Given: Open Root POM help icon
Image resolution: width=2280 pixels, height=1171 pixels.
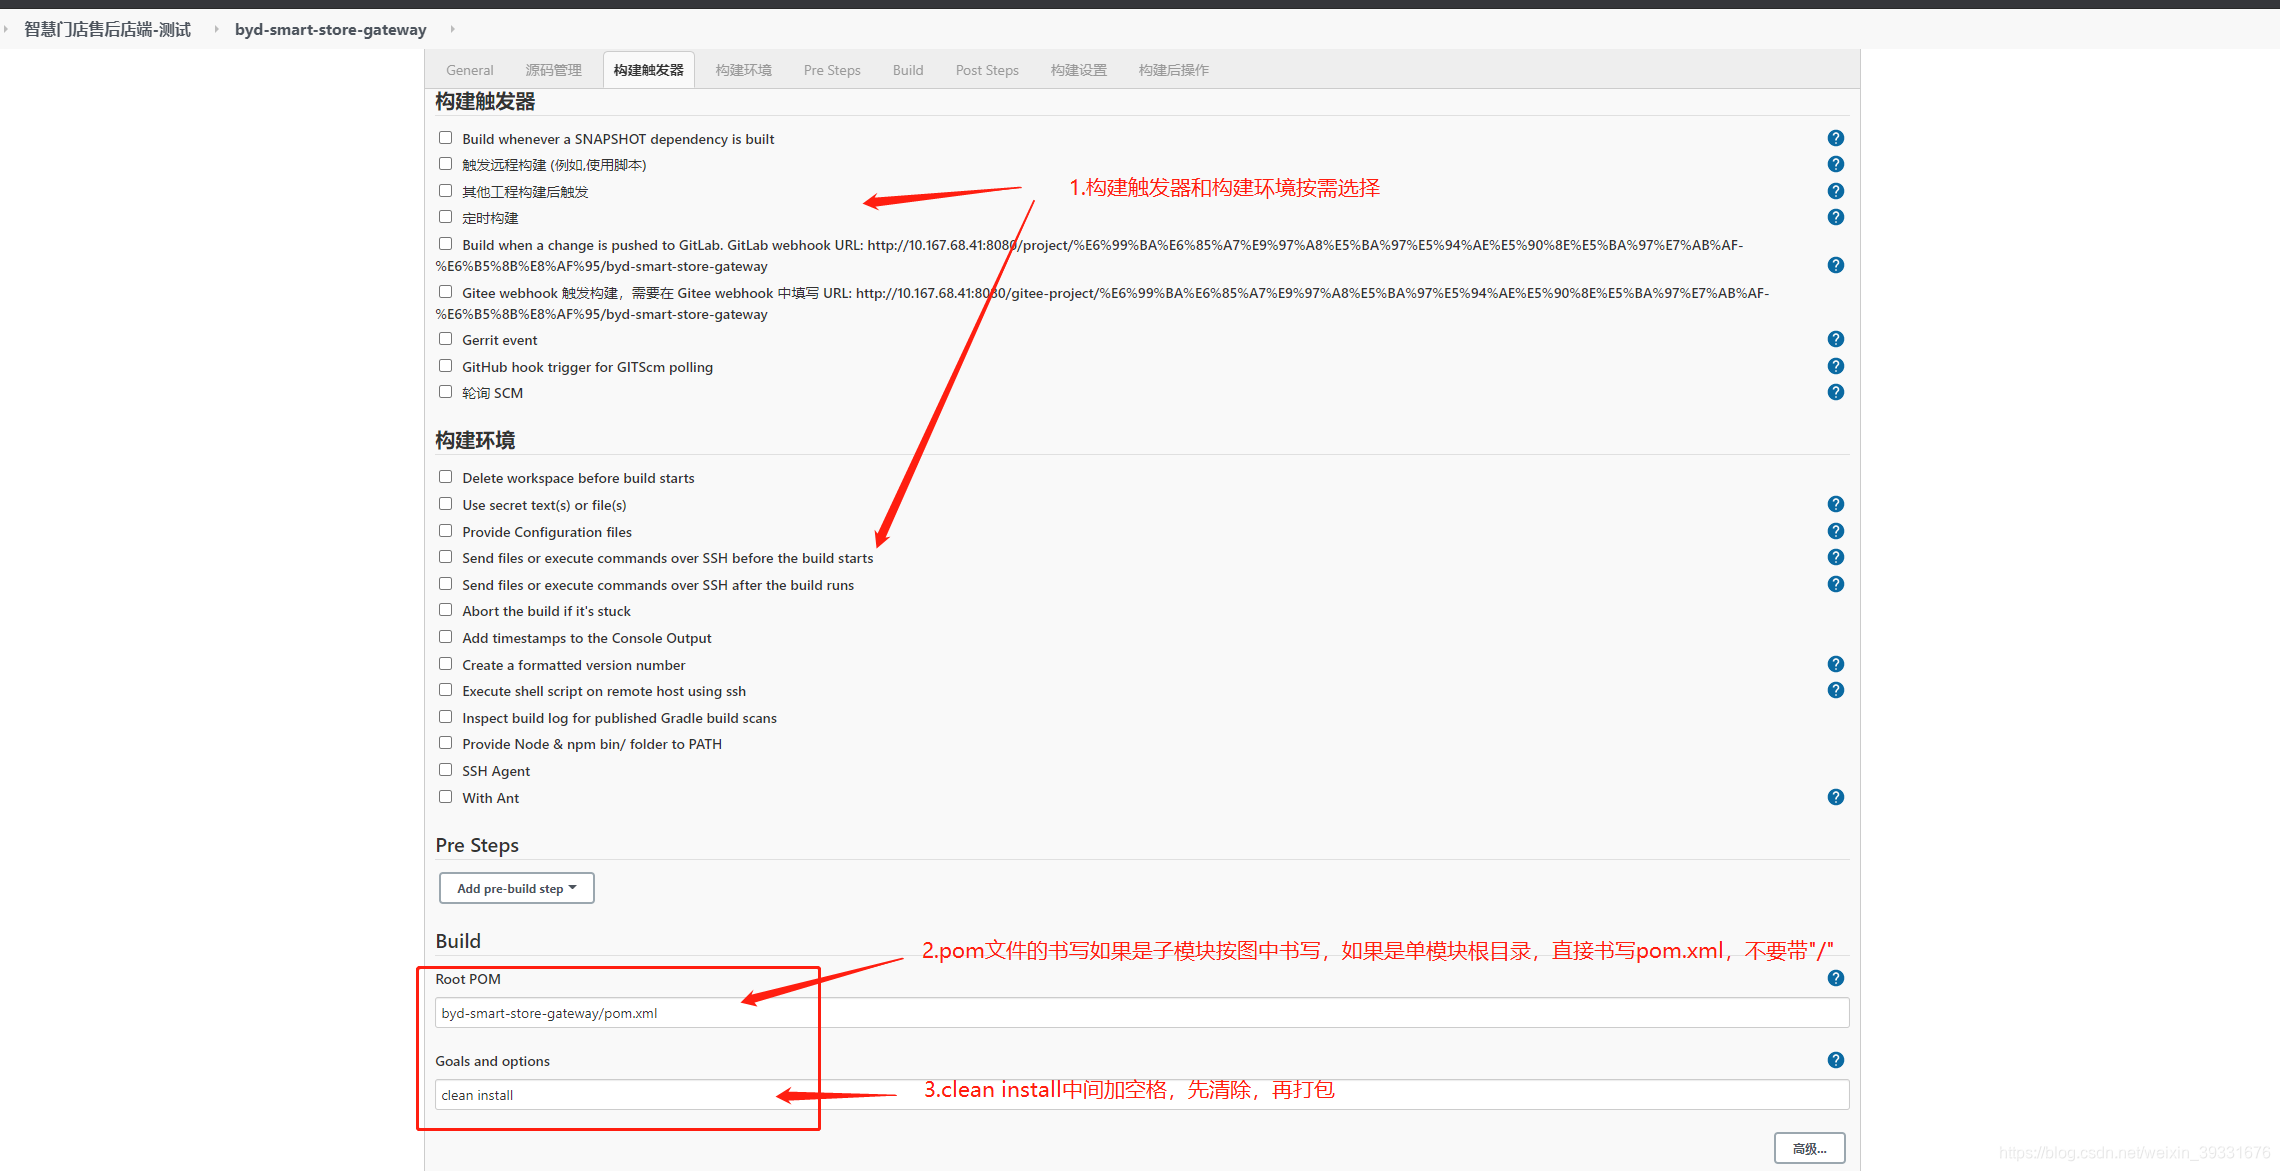Looking at the screenshot, I should click(x=1835, y=978).
